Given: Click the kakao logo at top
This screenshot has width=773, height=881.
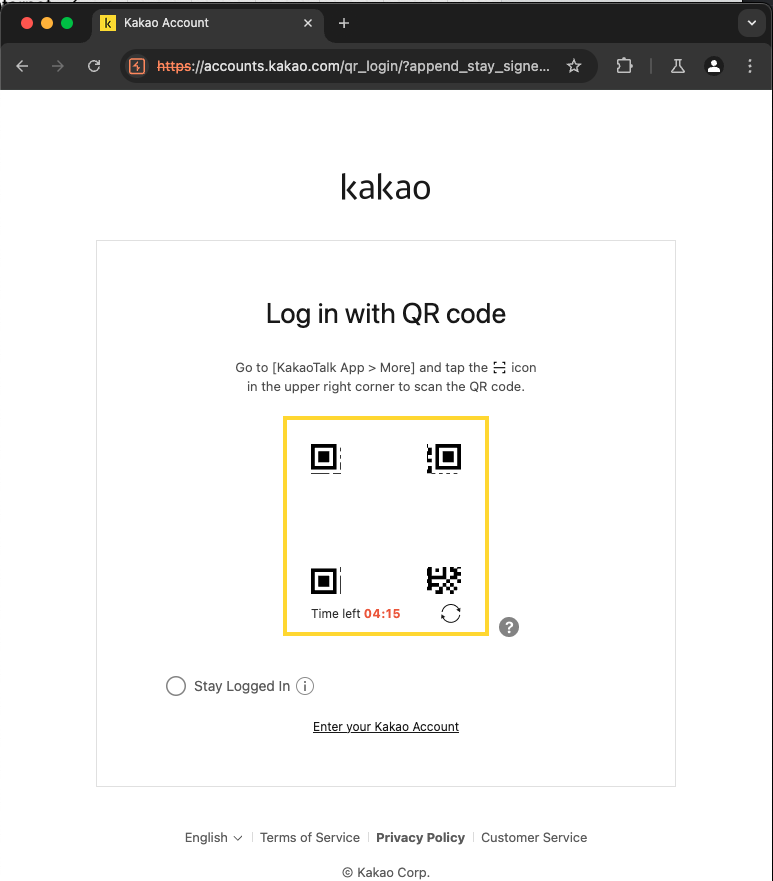Looking at the screenshot, I should click(x=386, y=187).
